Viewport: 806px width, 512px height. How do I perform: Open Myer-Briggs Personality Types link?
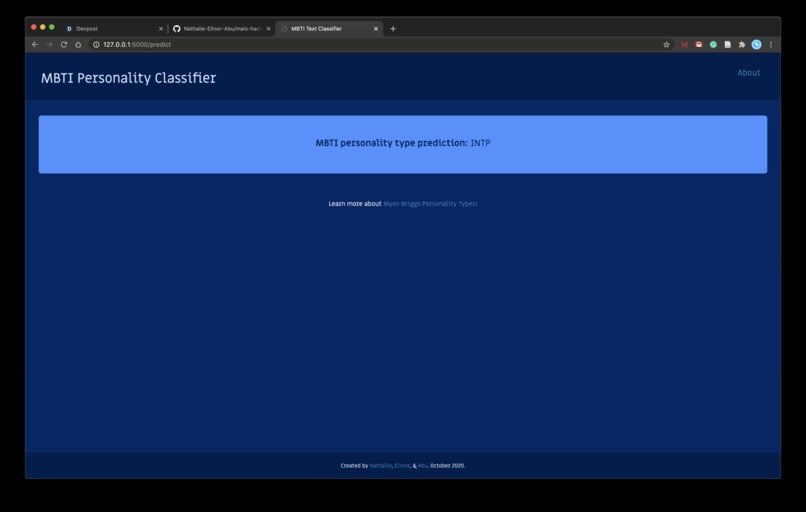coord(430,204)
